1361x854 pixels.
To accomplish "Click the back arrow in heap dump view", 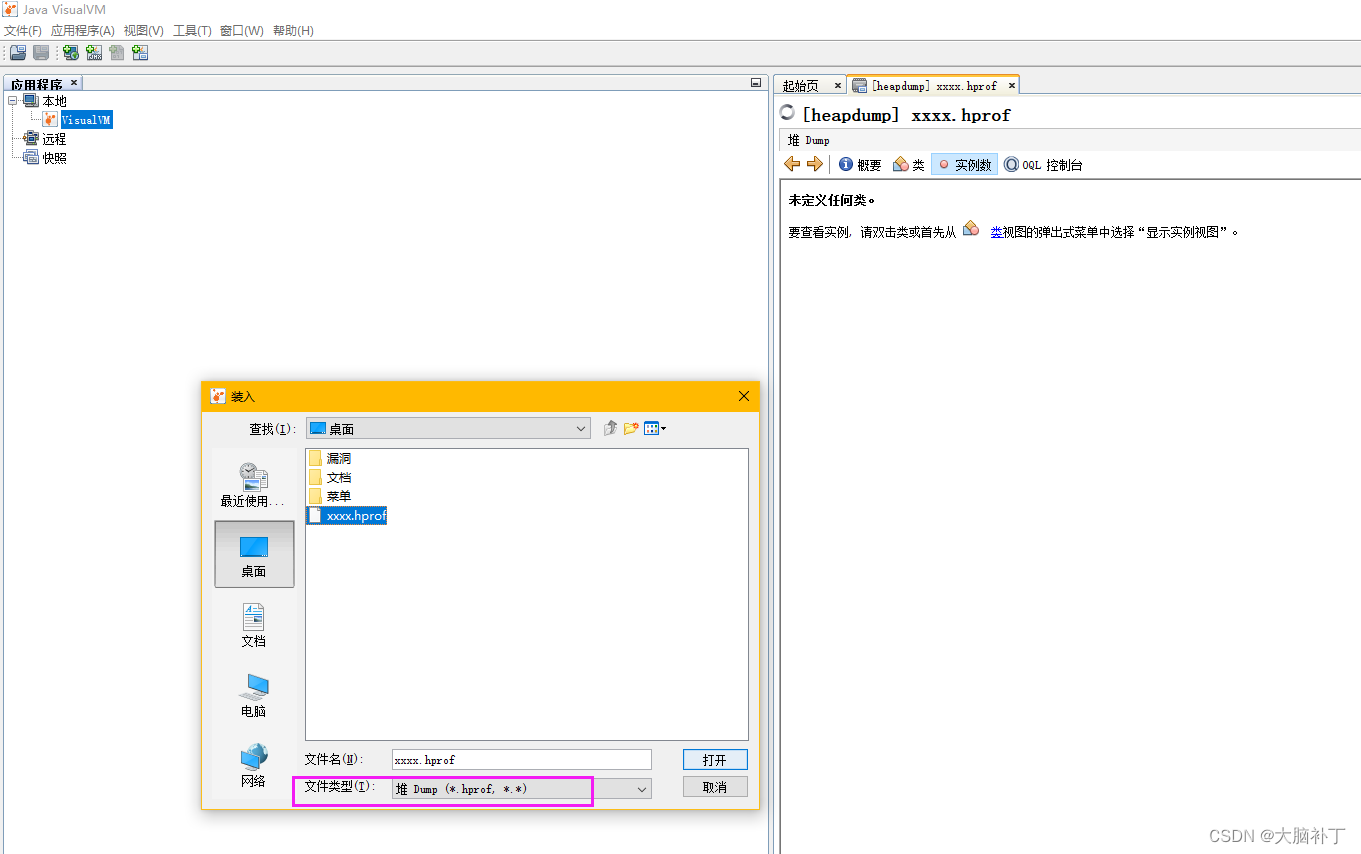I will click(x=792, y=164).
